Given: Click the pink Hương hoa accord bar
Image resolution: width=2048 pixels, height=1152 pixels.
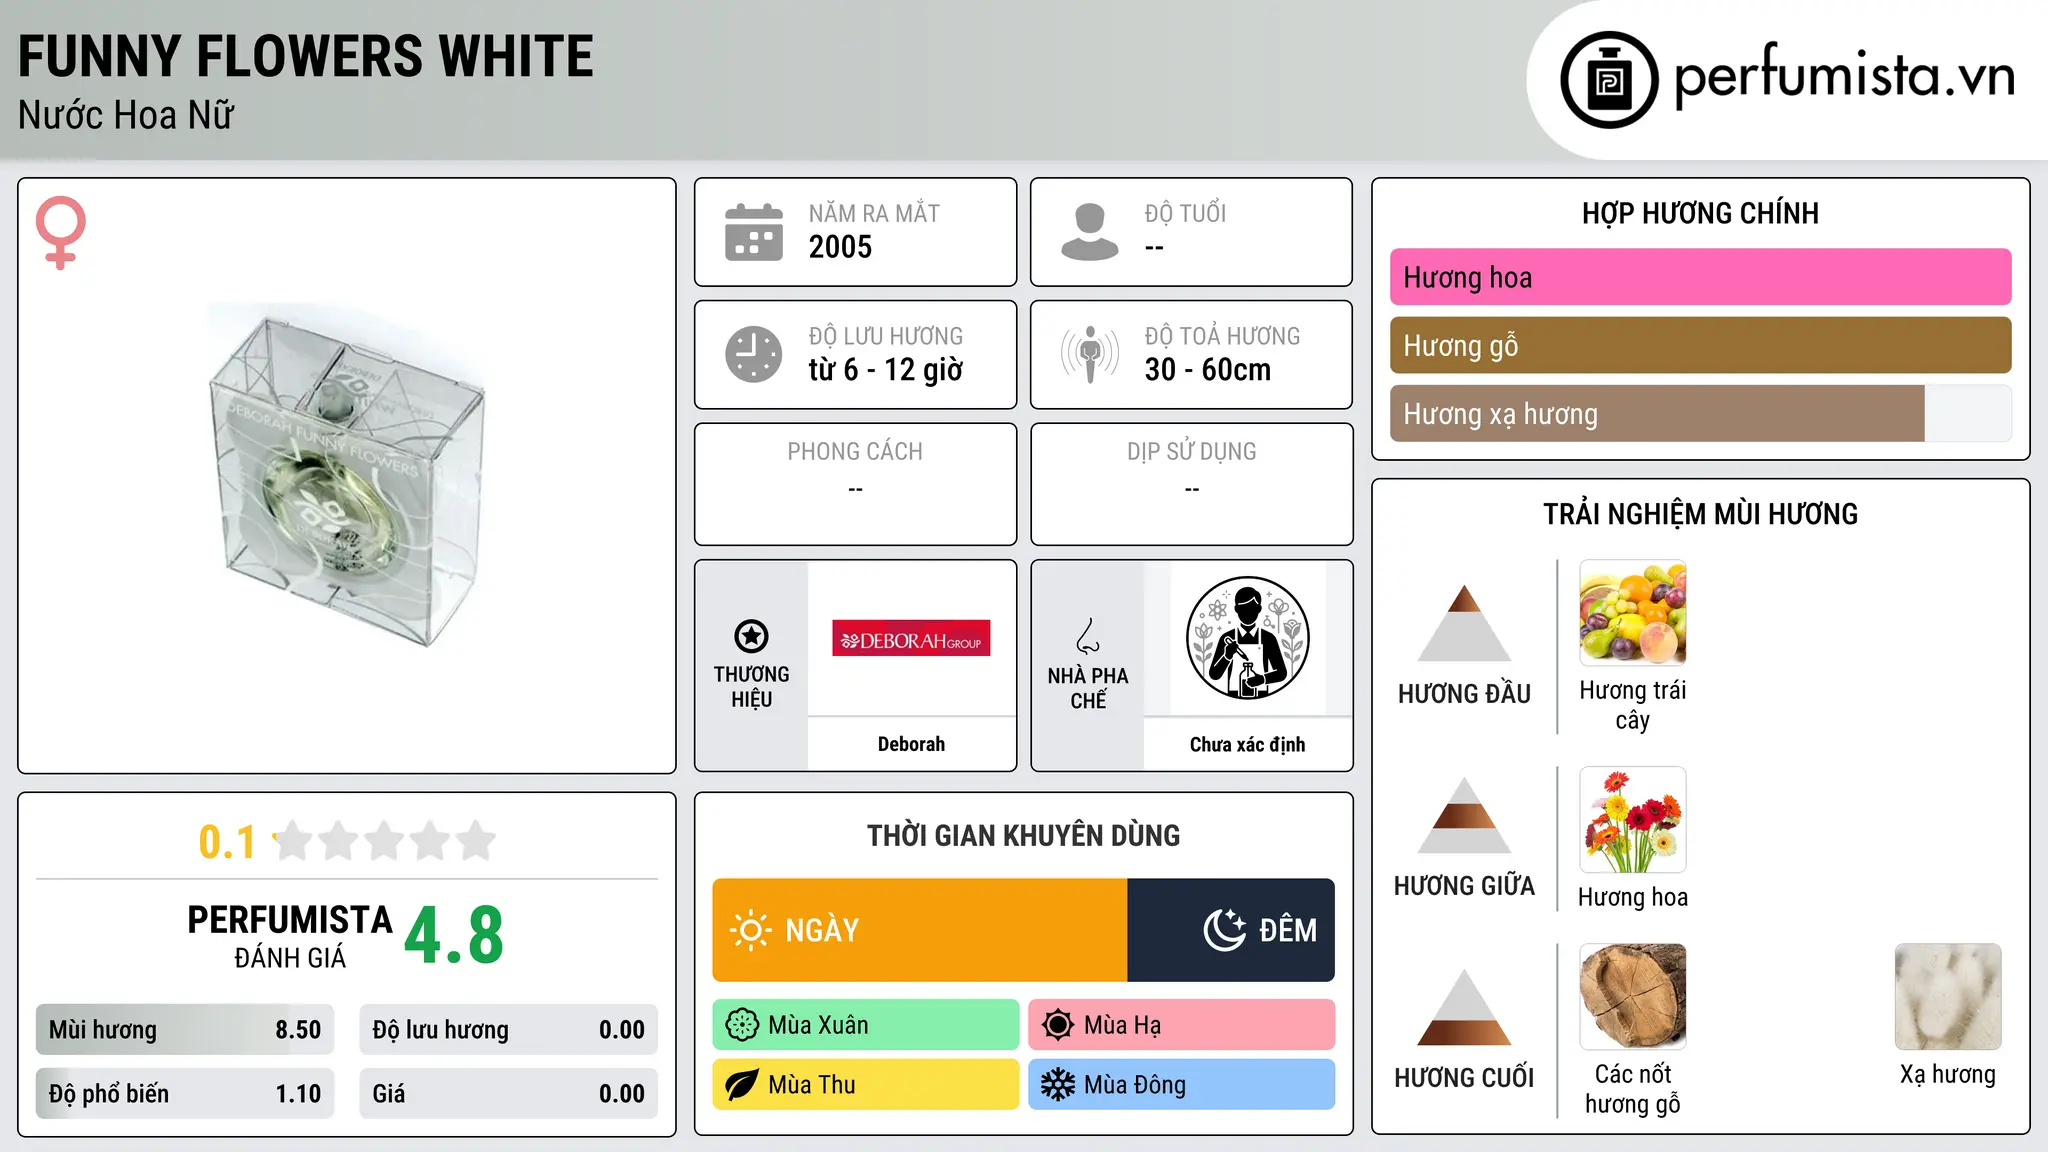Looking at the screenshot, I should 1700,277.
